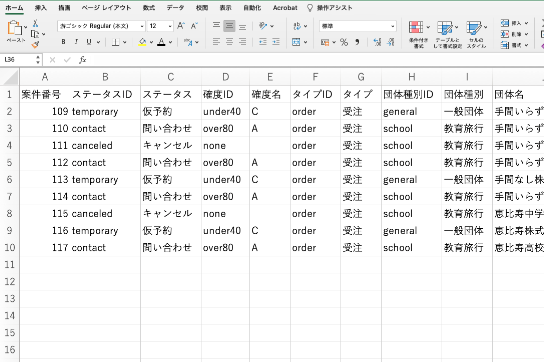Click the currency format icon
Image resolution: width=544 pixels, height=362 pixels.
tap(325, 42)
